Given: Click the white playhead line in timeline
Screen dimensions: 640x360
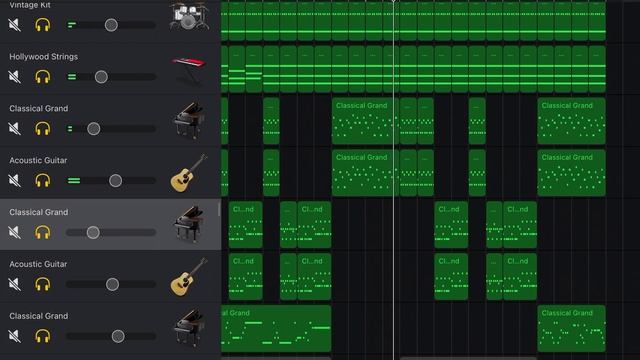Looking at the screenshot, I should click(x=393, y=180).
